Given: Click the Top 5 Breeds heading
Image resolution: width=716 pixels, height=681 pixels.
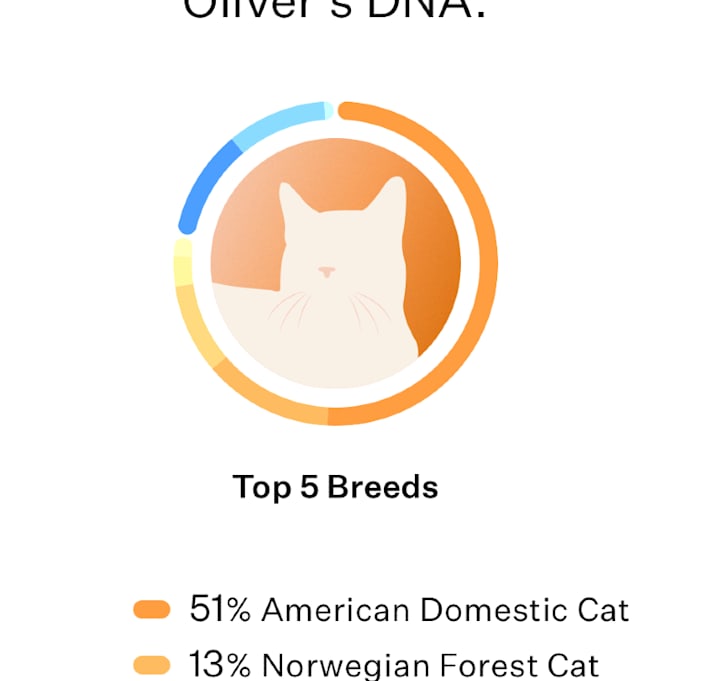Looking at the screenshot, I should pyautogui.click(x=336, y=487).
